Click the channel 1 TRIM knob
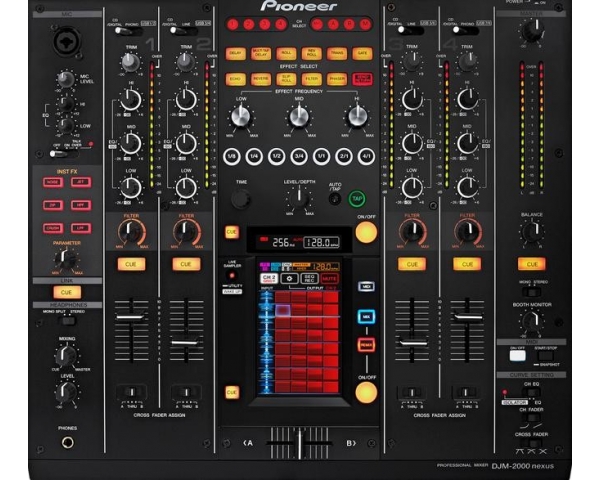Viewport: 600px width, 480px height. (x=130, y=62)
